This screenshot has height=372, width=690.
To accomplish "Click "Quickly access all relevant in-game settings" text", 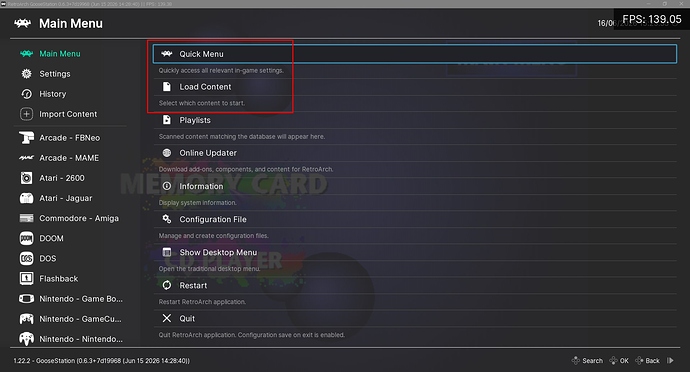I will click(221, 70).
